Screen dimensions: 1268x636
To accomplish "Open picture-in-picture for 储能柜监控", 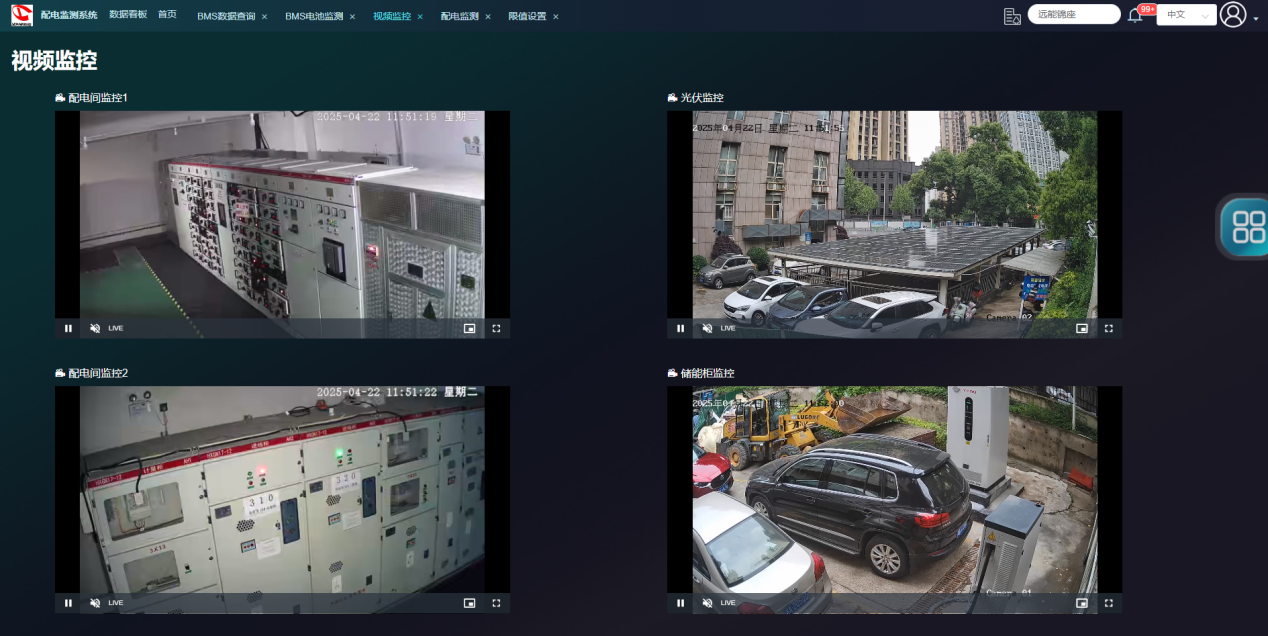I will [1081, 603].
